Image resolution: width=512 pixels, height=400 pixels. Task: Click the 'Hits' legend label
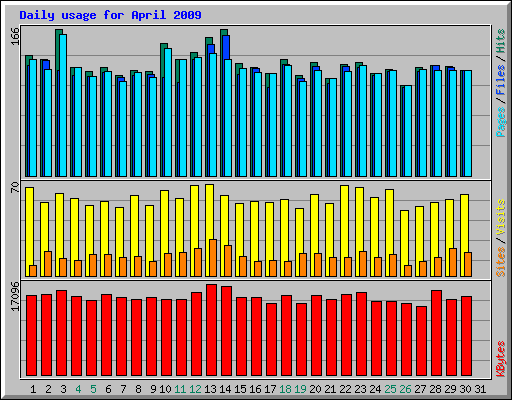(501, 41)
